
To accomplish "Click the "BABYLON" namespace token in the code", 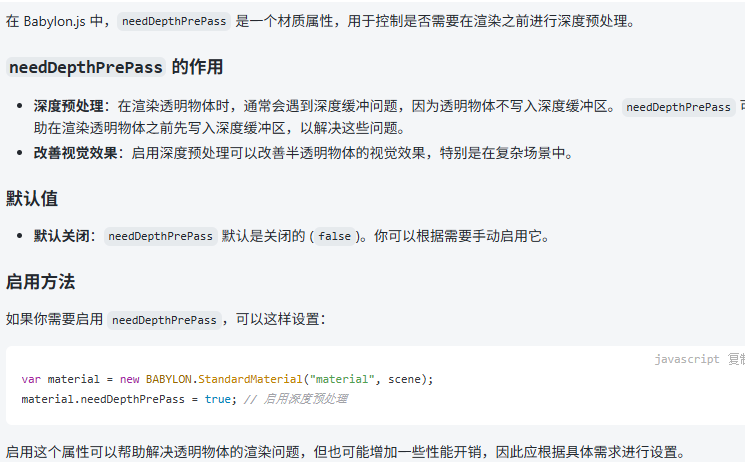I will click(x=169, y=379).
